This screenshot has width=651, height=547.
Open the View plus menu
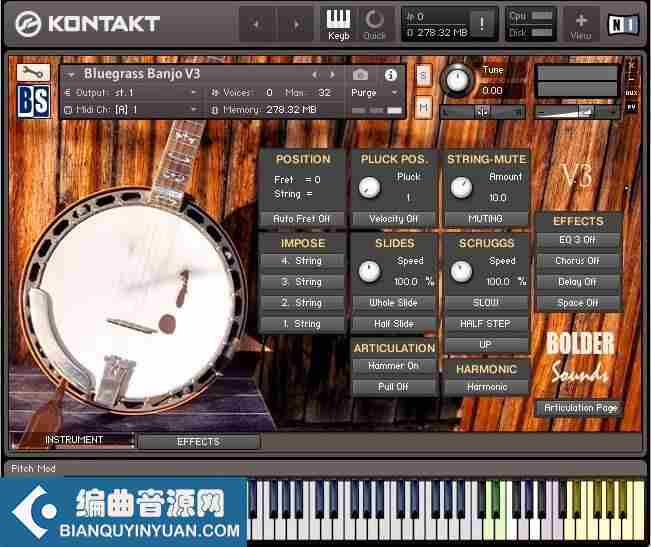(580, 26)
